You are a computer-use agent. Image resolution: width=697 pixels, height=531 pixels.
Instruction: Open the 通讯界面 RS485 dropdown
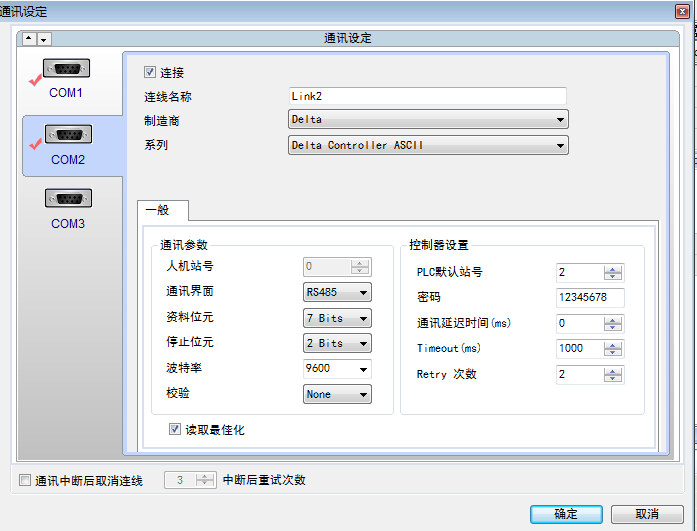pos(337,292)
